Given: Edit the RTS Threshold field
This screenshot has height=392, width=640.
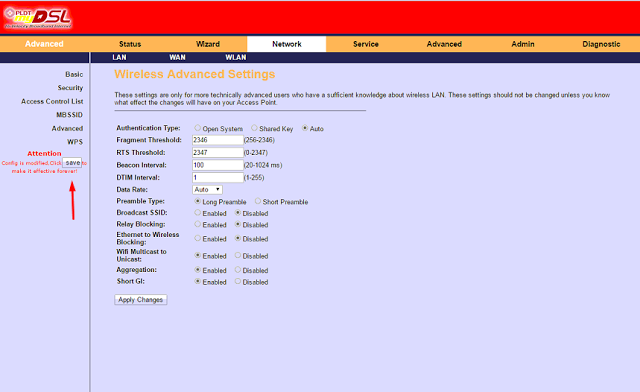Looking at the screenshot, I should point(218,152).
